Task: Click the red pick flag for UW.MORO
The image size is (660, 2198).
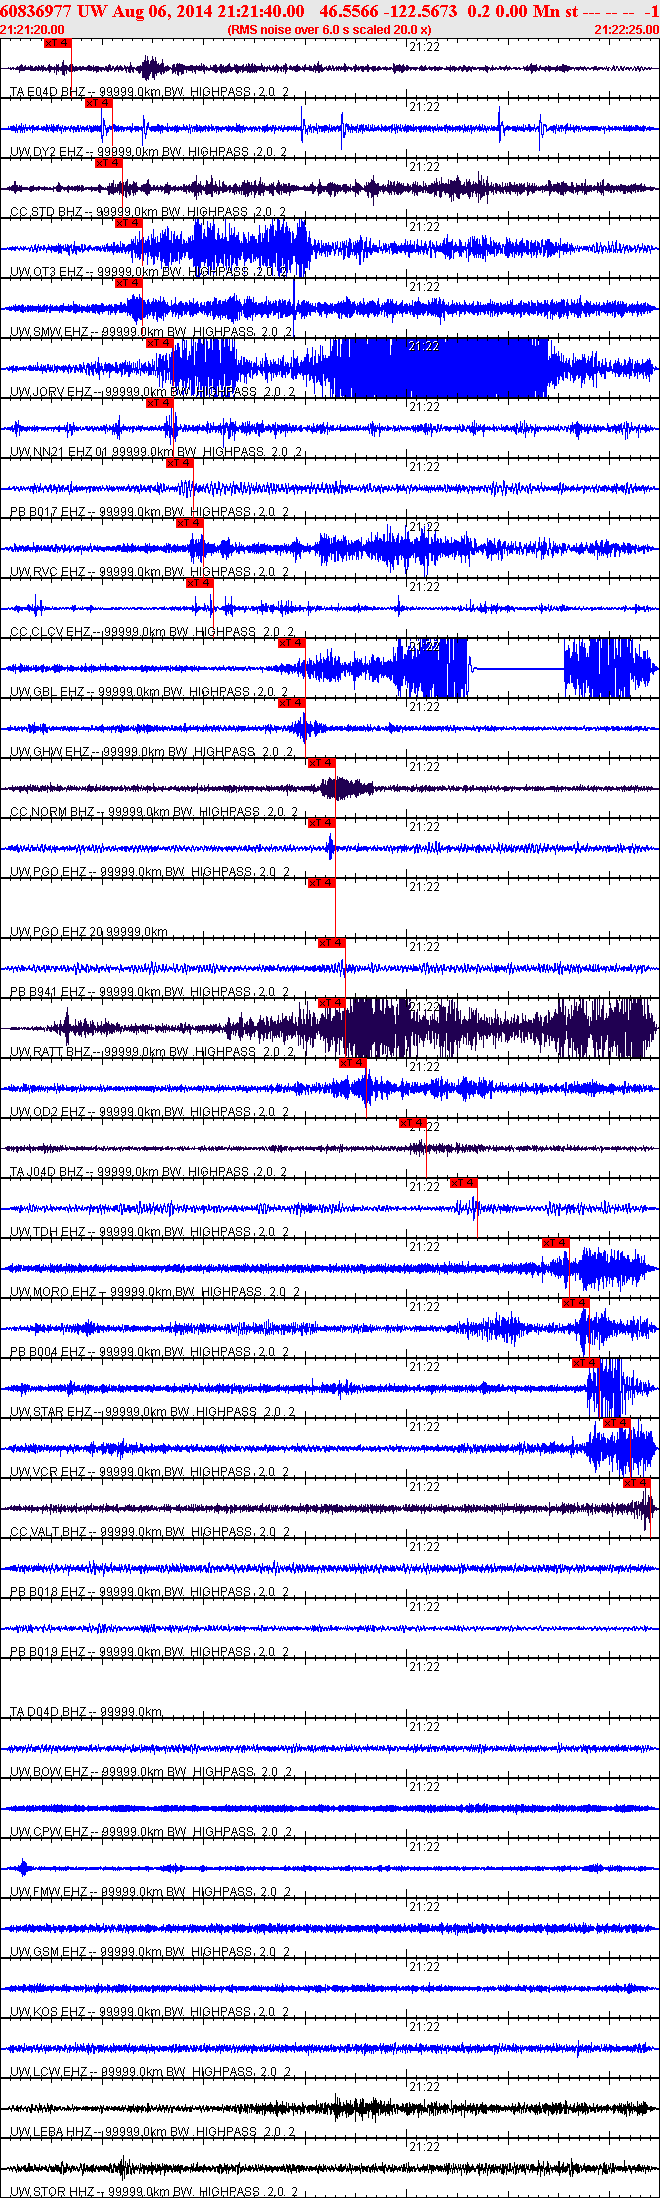Action: coord(556,1243)
